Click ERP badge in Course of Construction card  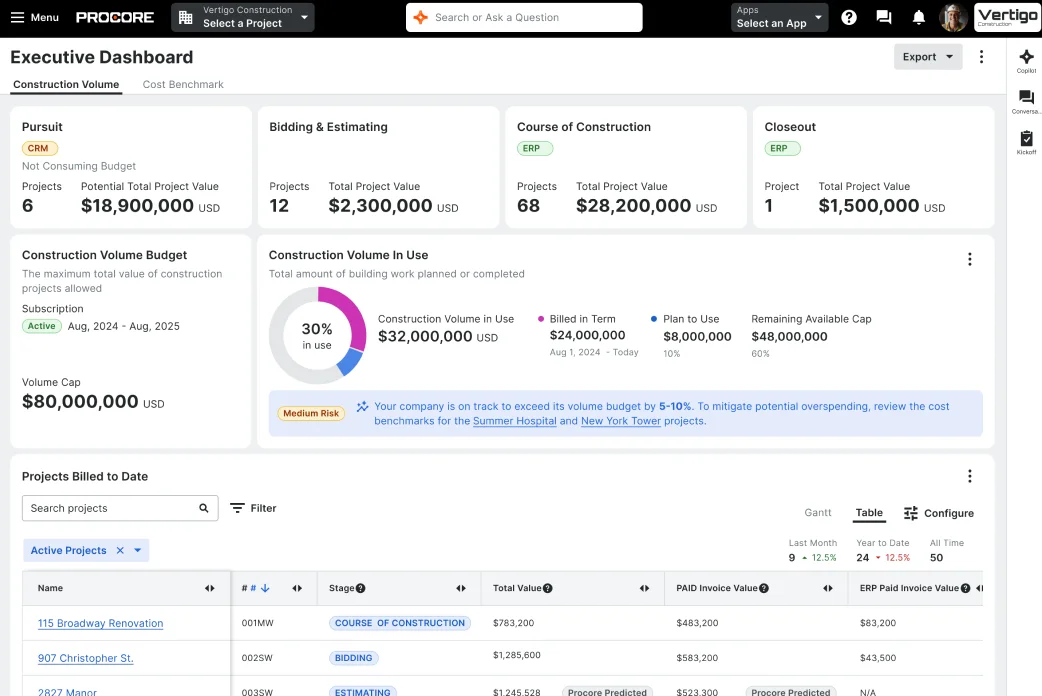coord(534,148)
